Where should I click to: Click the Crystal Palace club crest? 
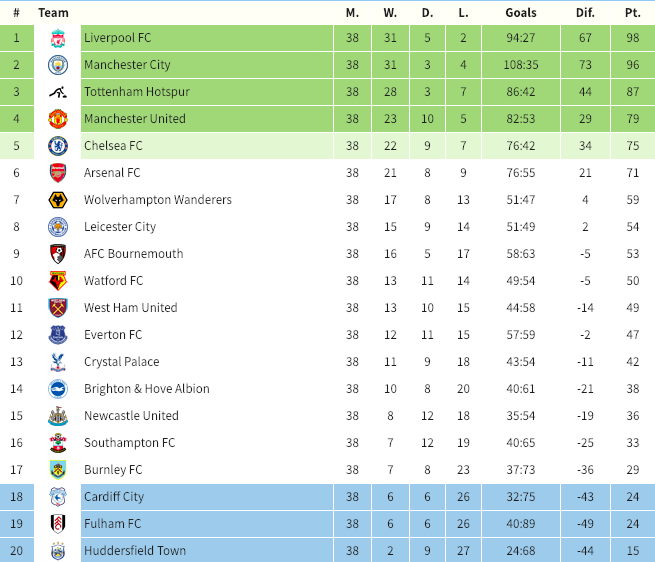57,362
